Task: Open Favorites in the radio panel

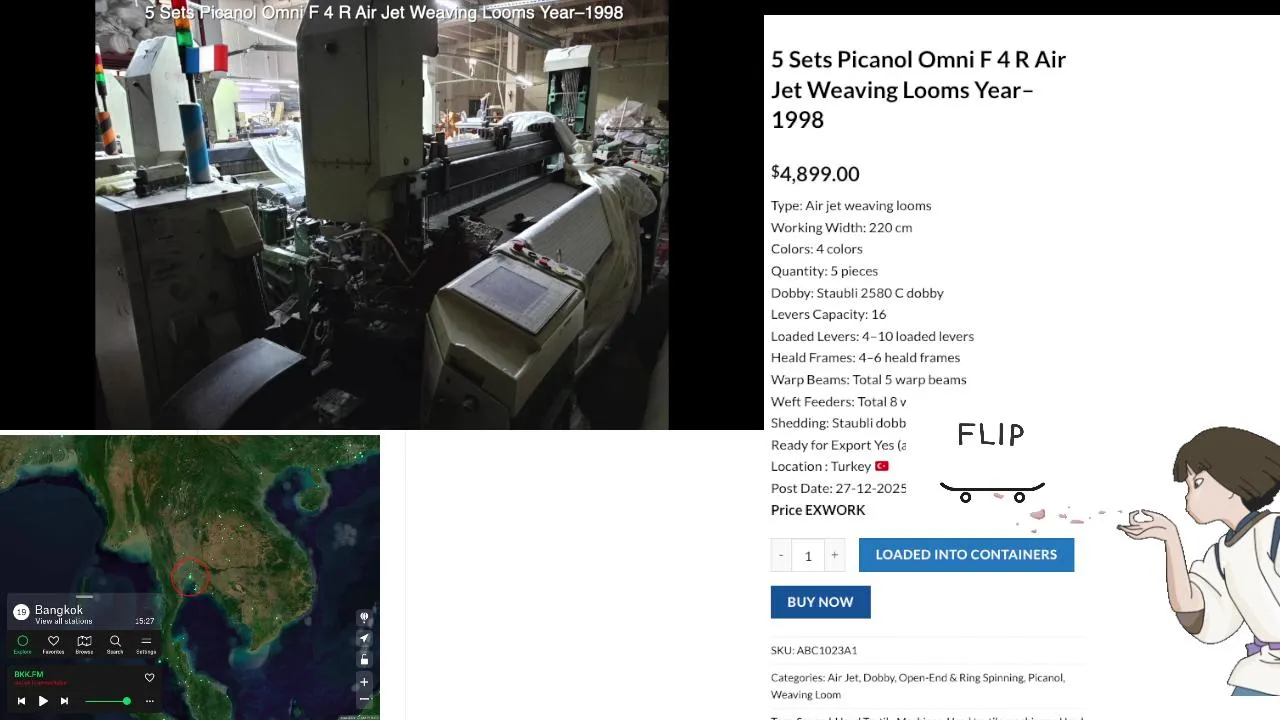Action: pos(53,644)
